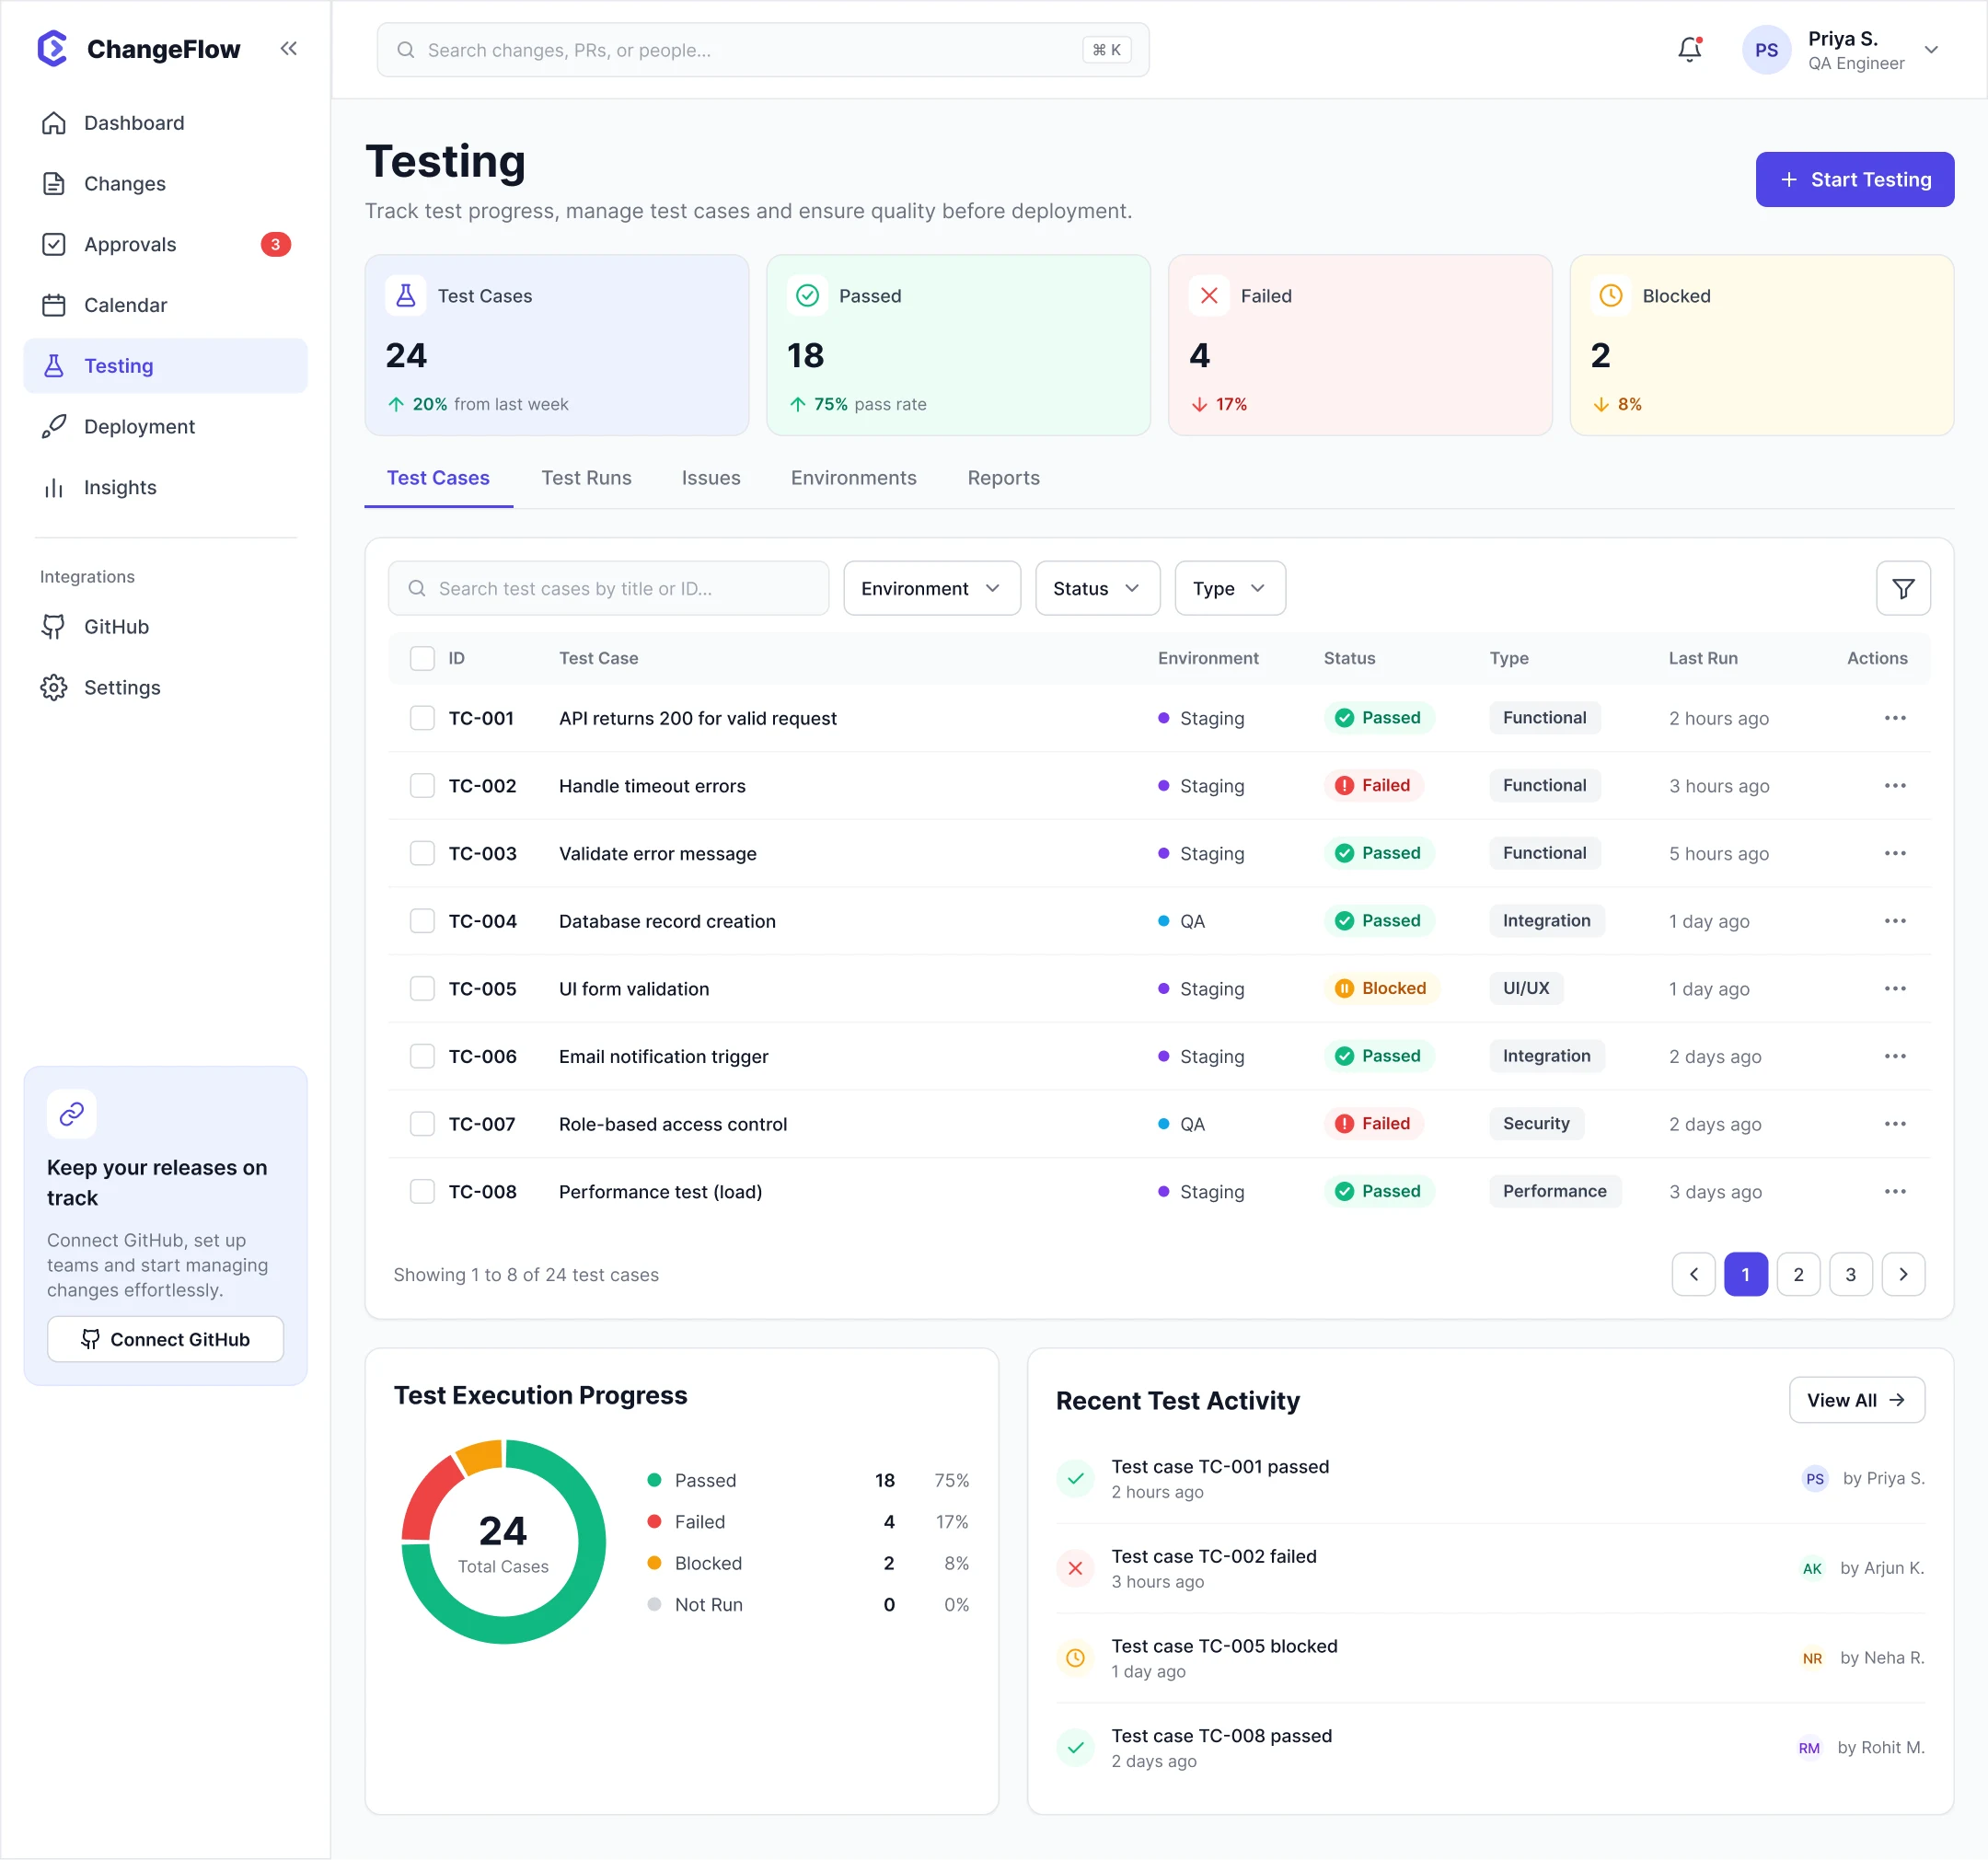The height and width of the screenshot is (1860, 1988).
Task: Select the TC-001 row checkbox
Action: [x=422, y=718]
